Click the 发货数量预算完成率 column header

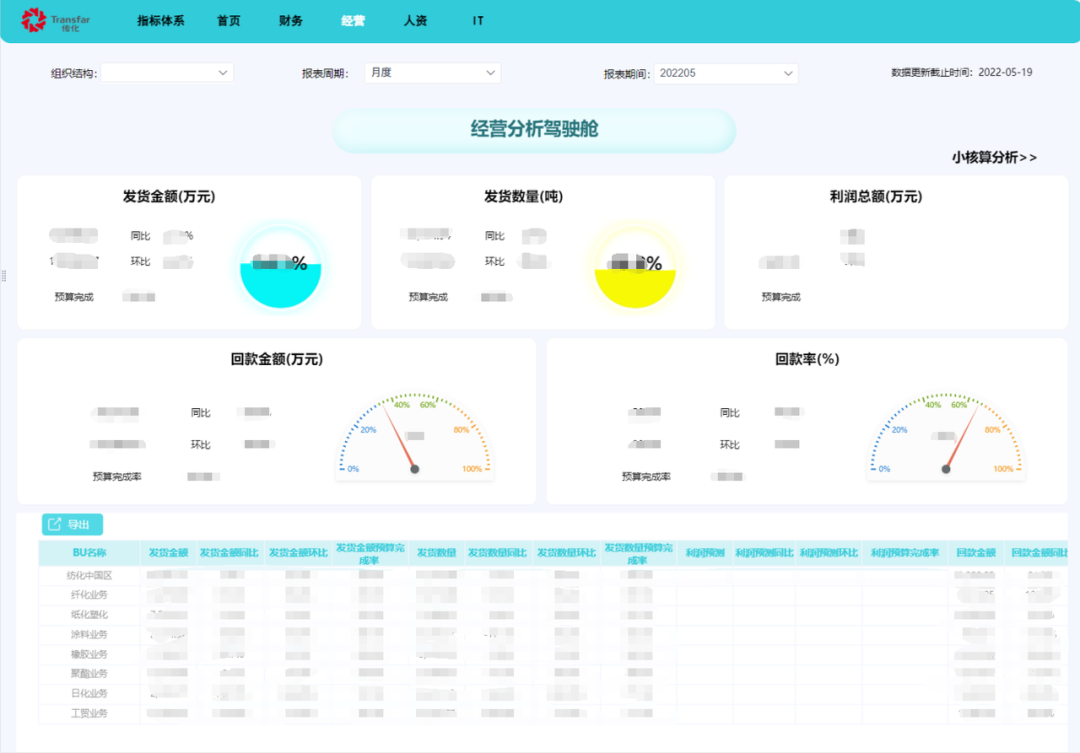(638, 553)
